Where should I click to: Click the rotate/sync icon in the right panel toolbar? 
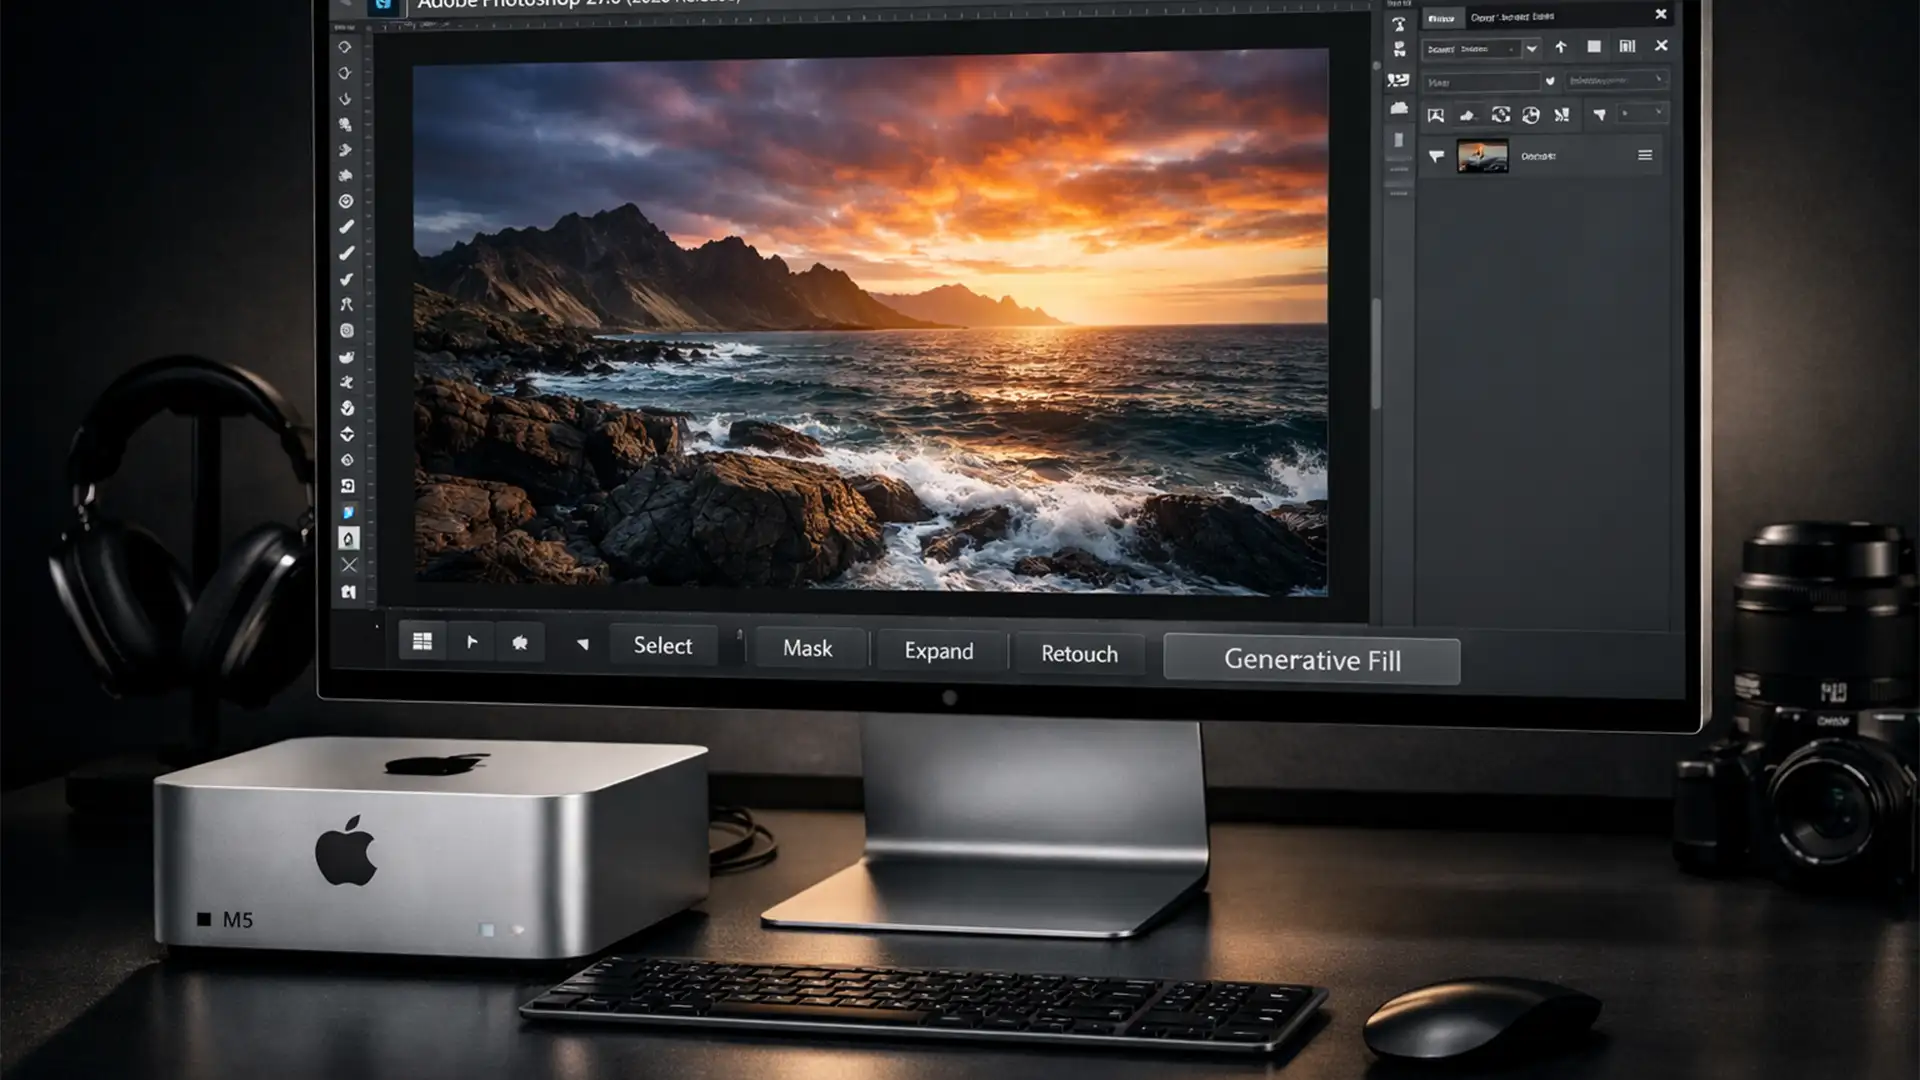[1501, 116]
